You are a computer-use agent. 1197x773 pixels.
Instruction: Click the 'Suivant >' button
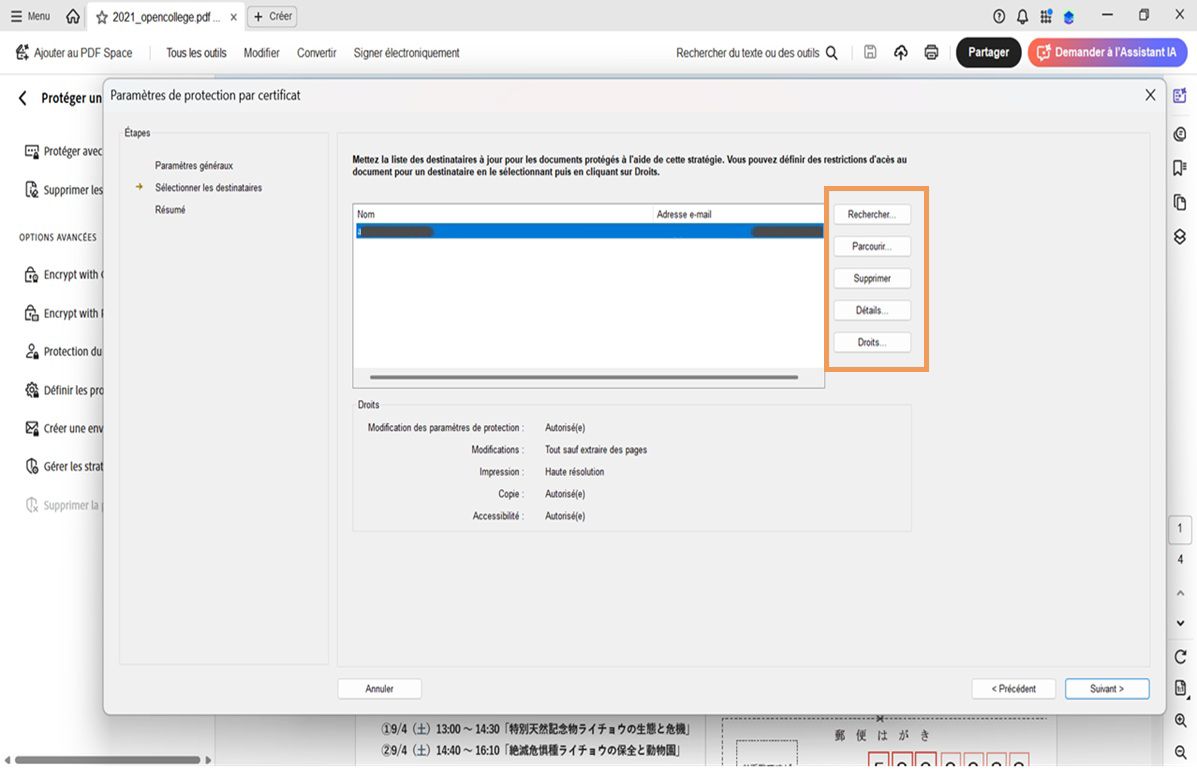coord(1107,688)
